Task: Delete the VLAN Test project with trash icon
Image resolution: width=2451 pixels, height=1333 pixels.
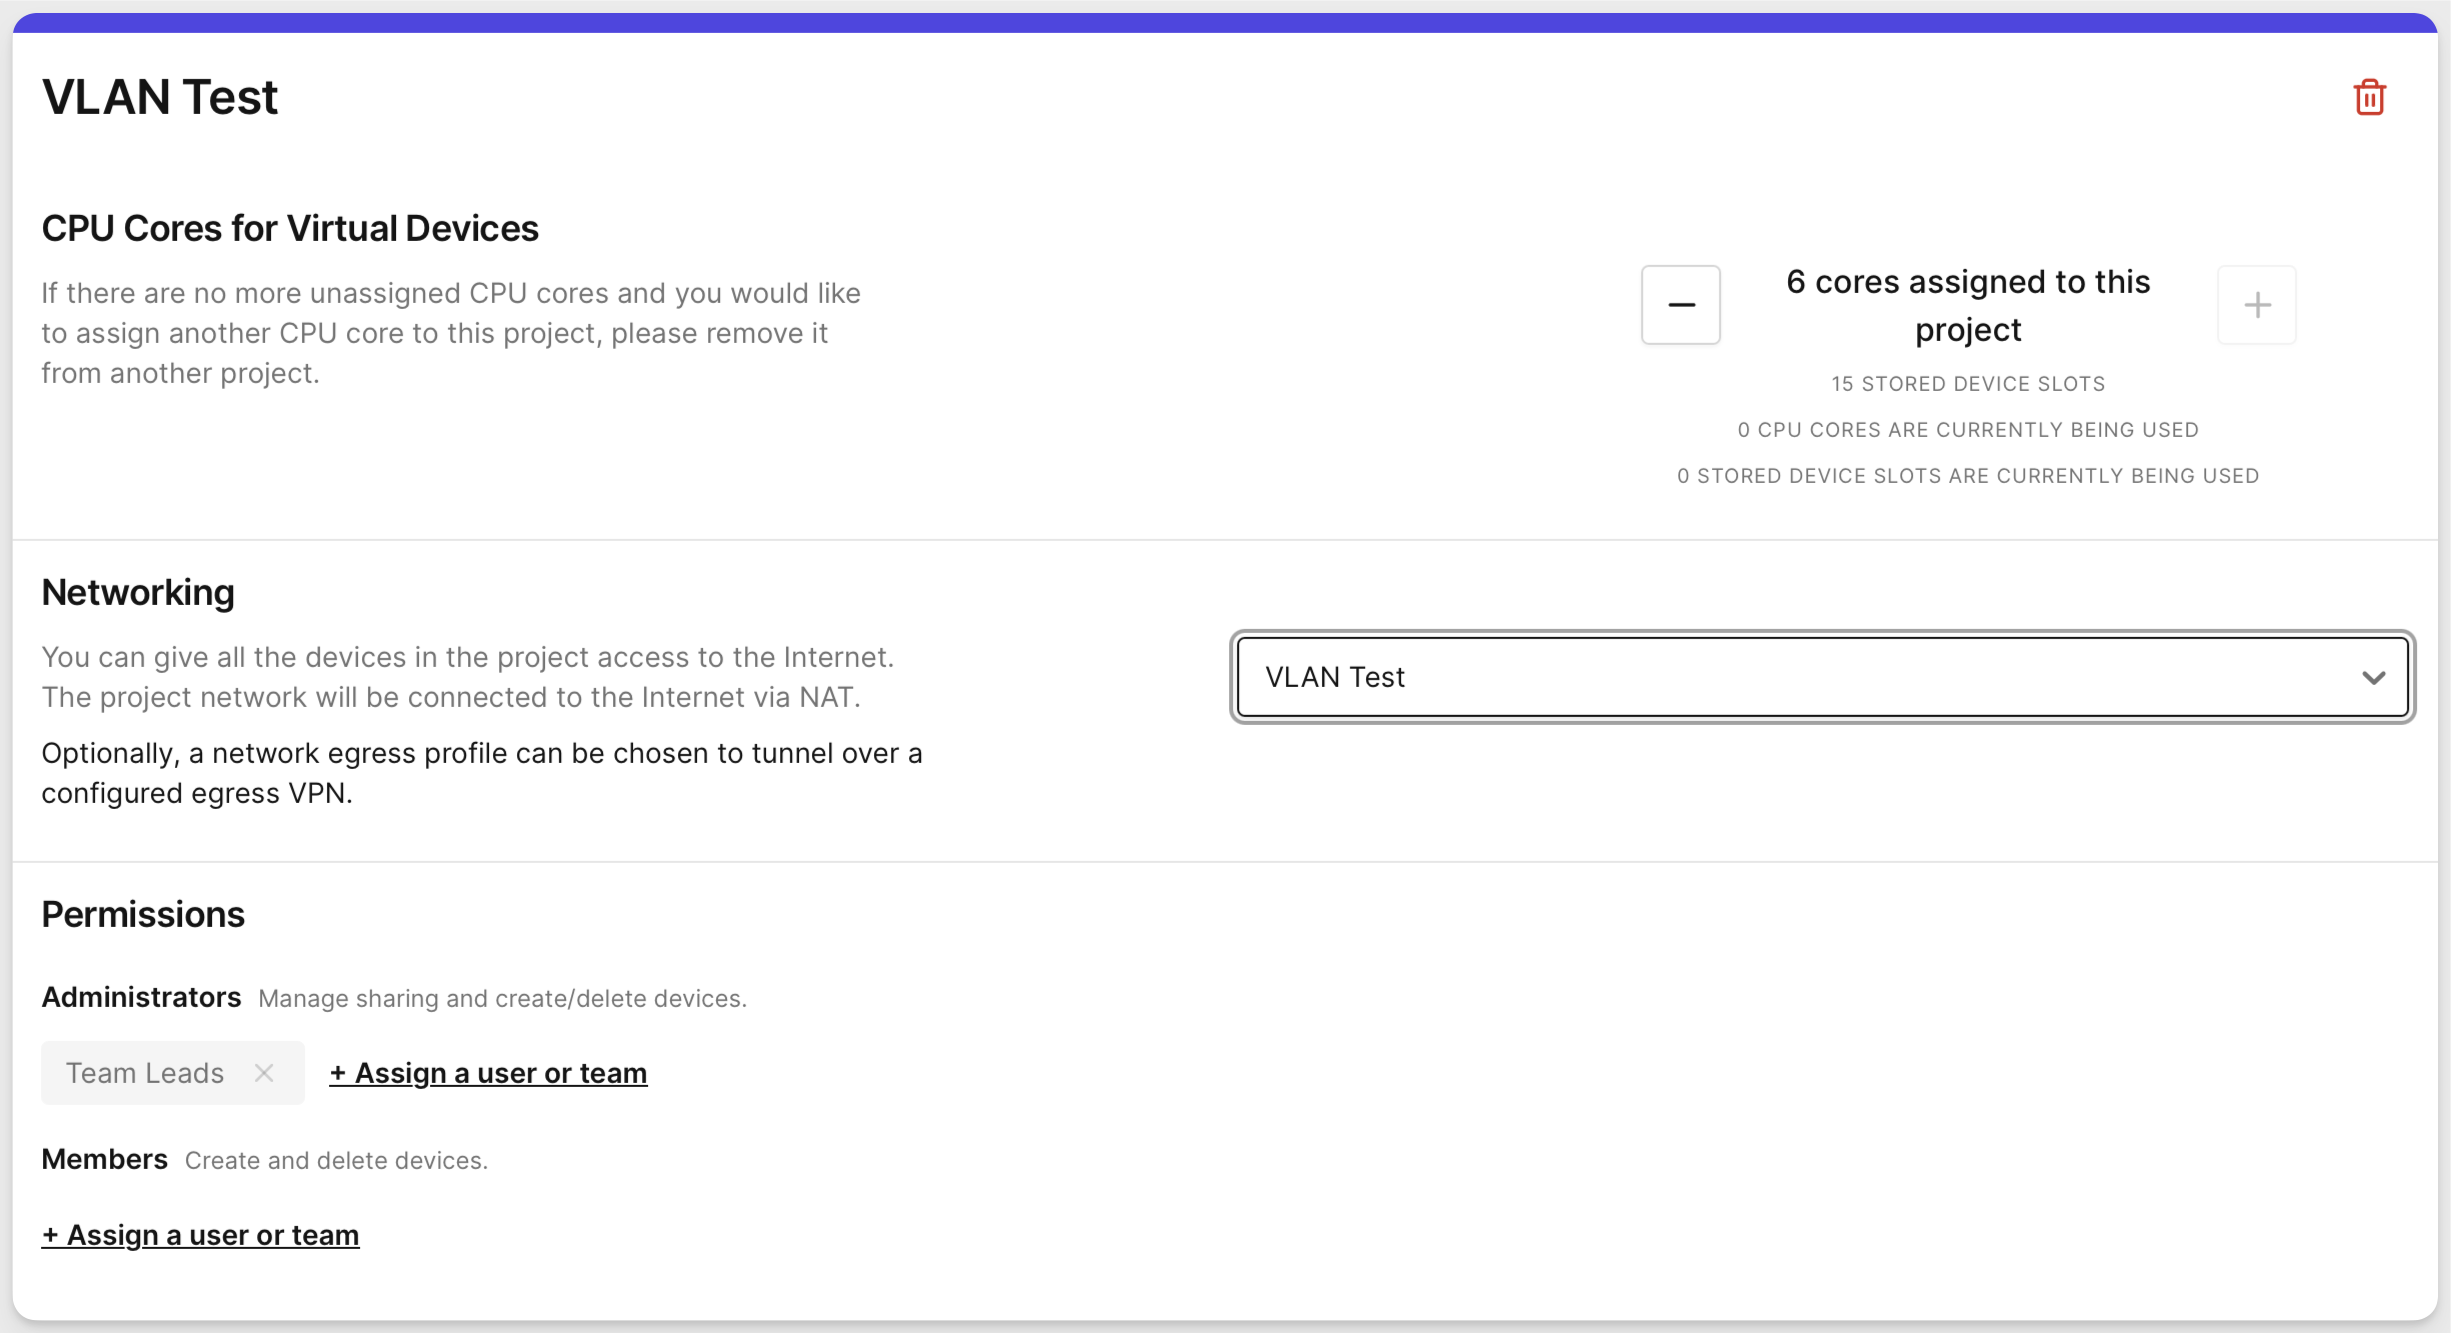Action: (2369, 98)
